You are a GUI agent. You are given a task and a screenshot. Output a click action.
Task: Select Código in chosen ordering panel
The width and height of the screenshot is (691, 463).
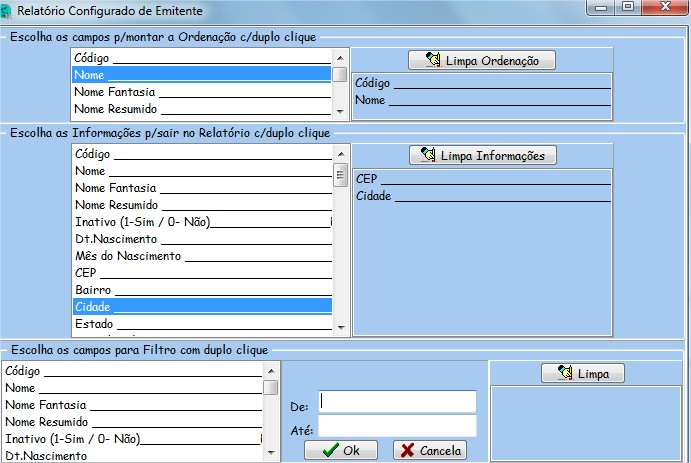pos(482,83)
